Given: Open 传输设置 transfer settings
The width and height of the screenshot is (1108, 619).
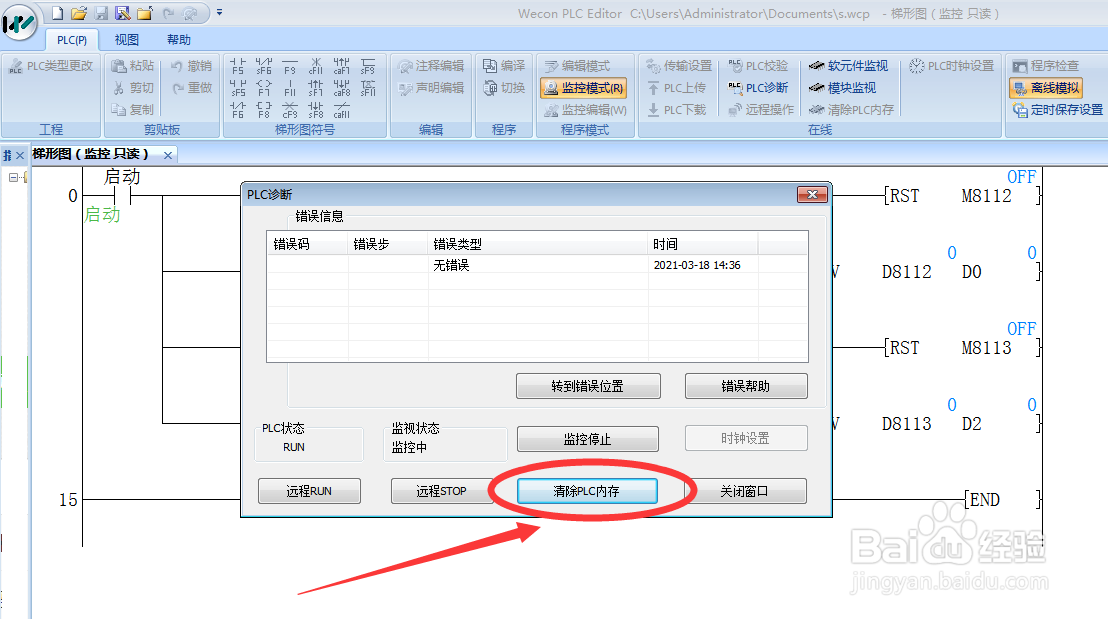Looking at the screenshot, I should (x=679, y=66).
